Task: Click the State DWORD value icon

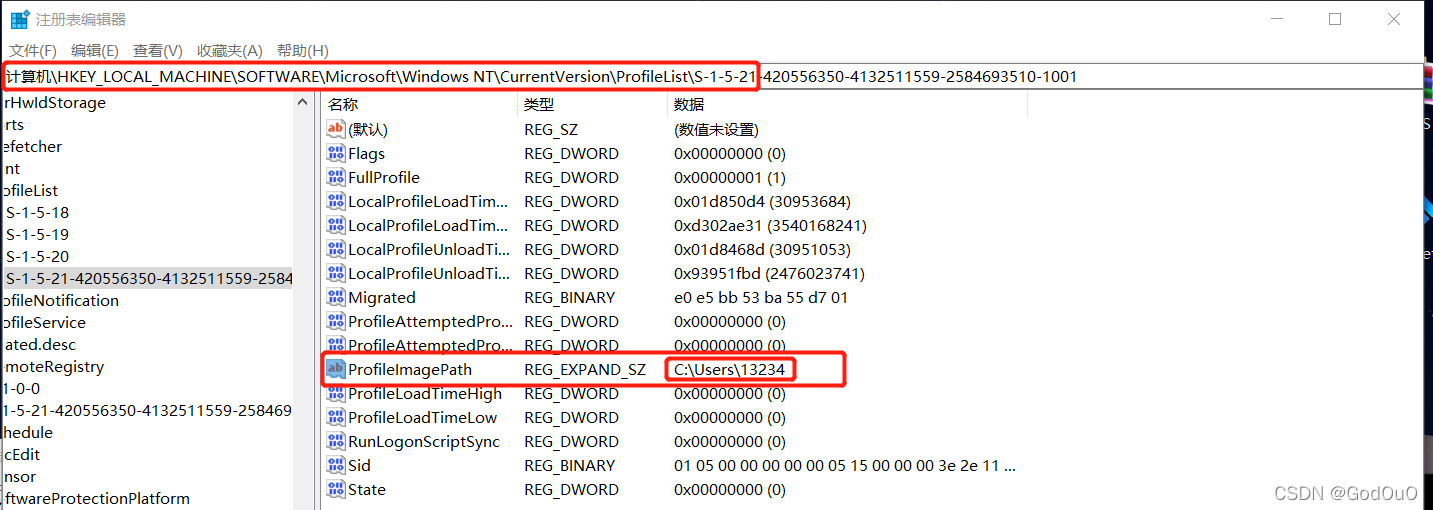Action: tap(336, 489)
